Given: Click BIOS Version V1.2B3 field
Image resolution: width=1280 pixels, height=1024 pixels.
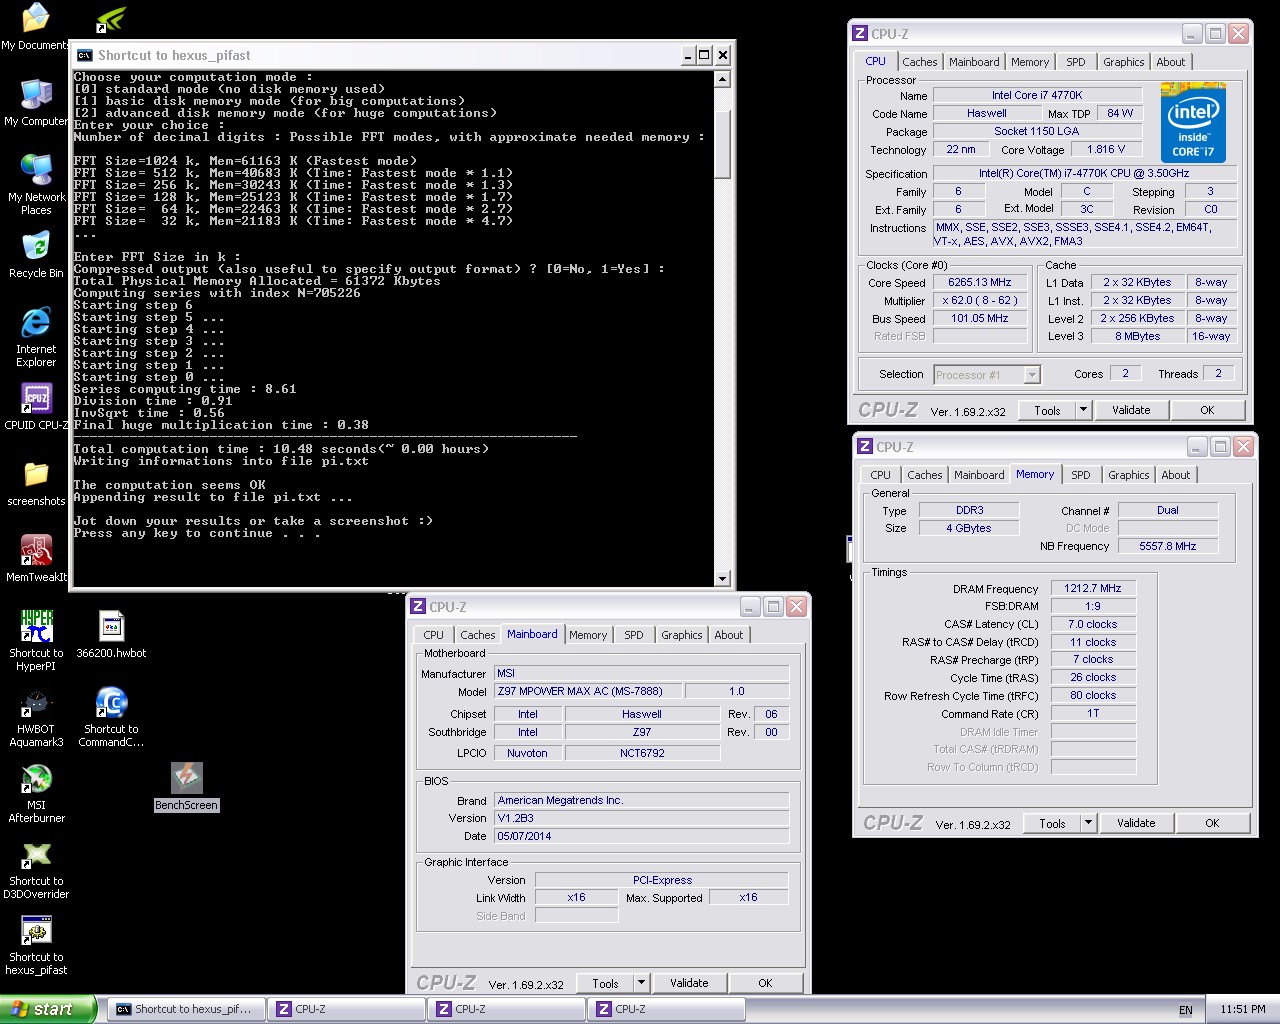Looking at the screenshot, I should [x=641, y=818].
